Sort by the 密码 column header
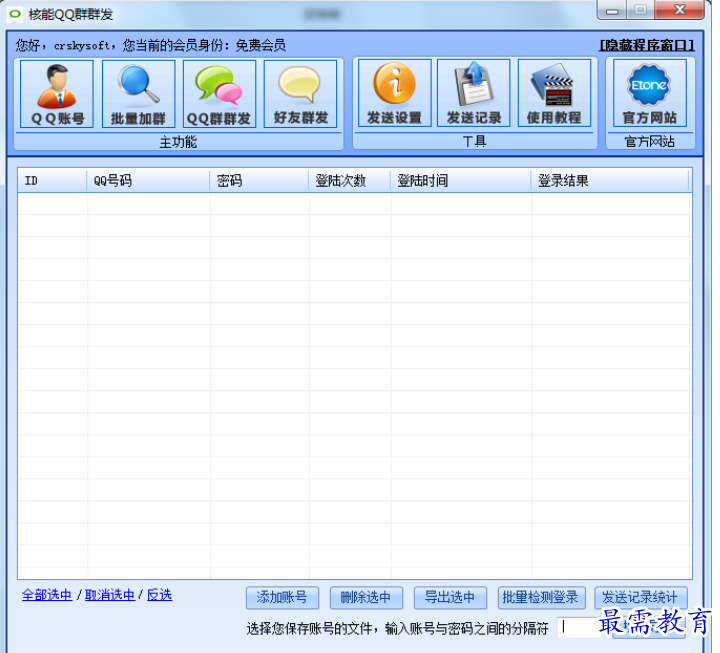720x653 pixels. (x=259, y=180)
